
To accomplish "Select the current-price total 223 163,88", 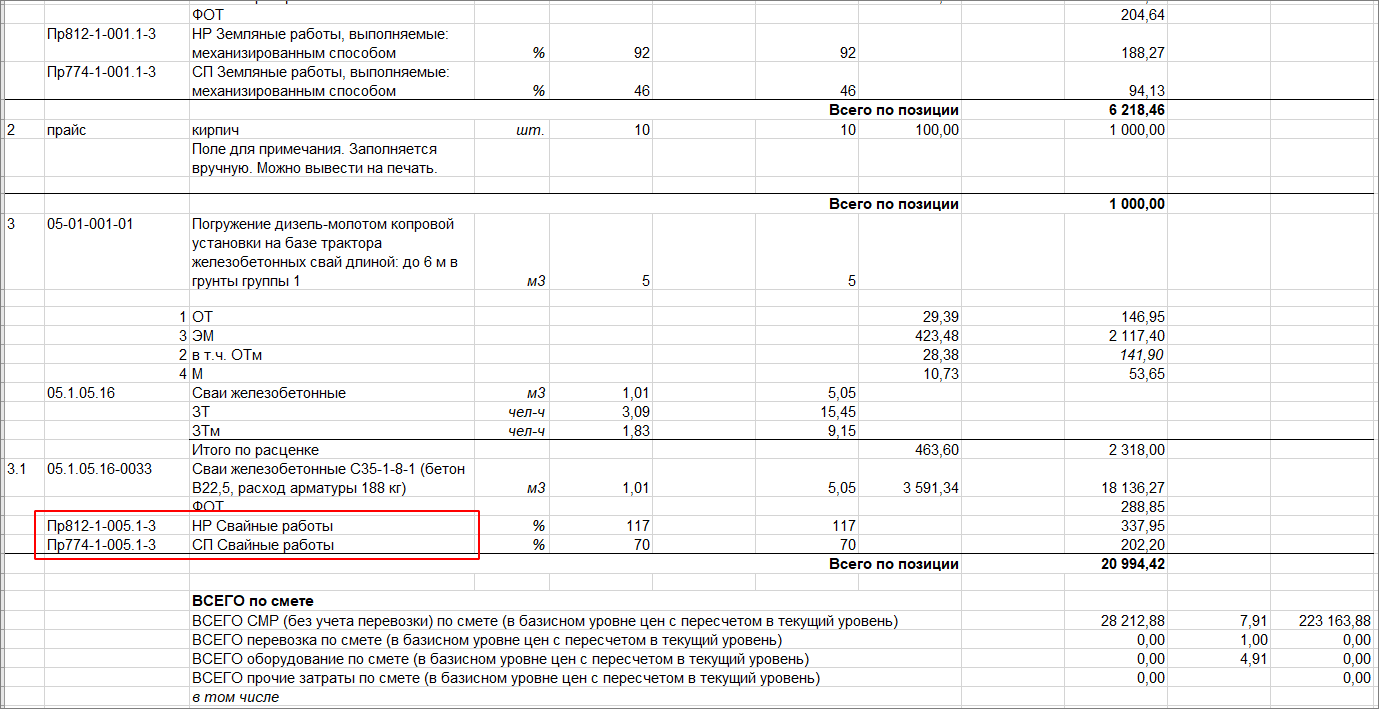I will tap(1337, 621).
